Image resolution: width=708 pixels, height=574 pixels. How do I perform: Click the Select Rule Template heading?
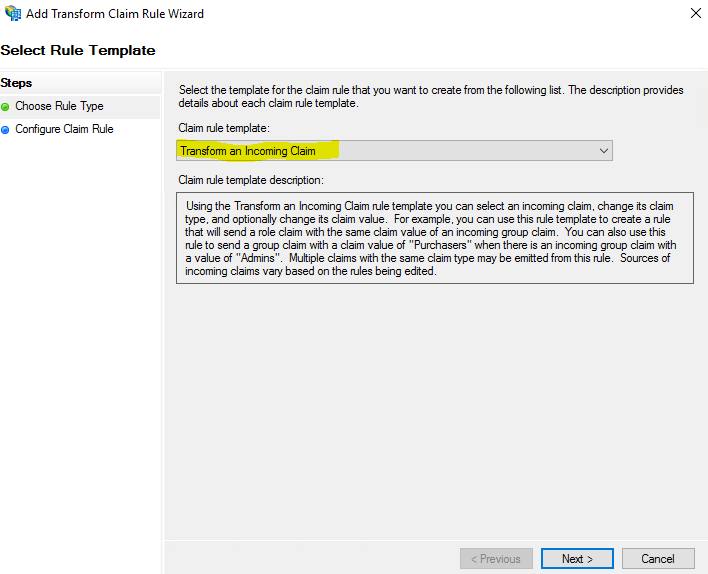tap(78, 50)
